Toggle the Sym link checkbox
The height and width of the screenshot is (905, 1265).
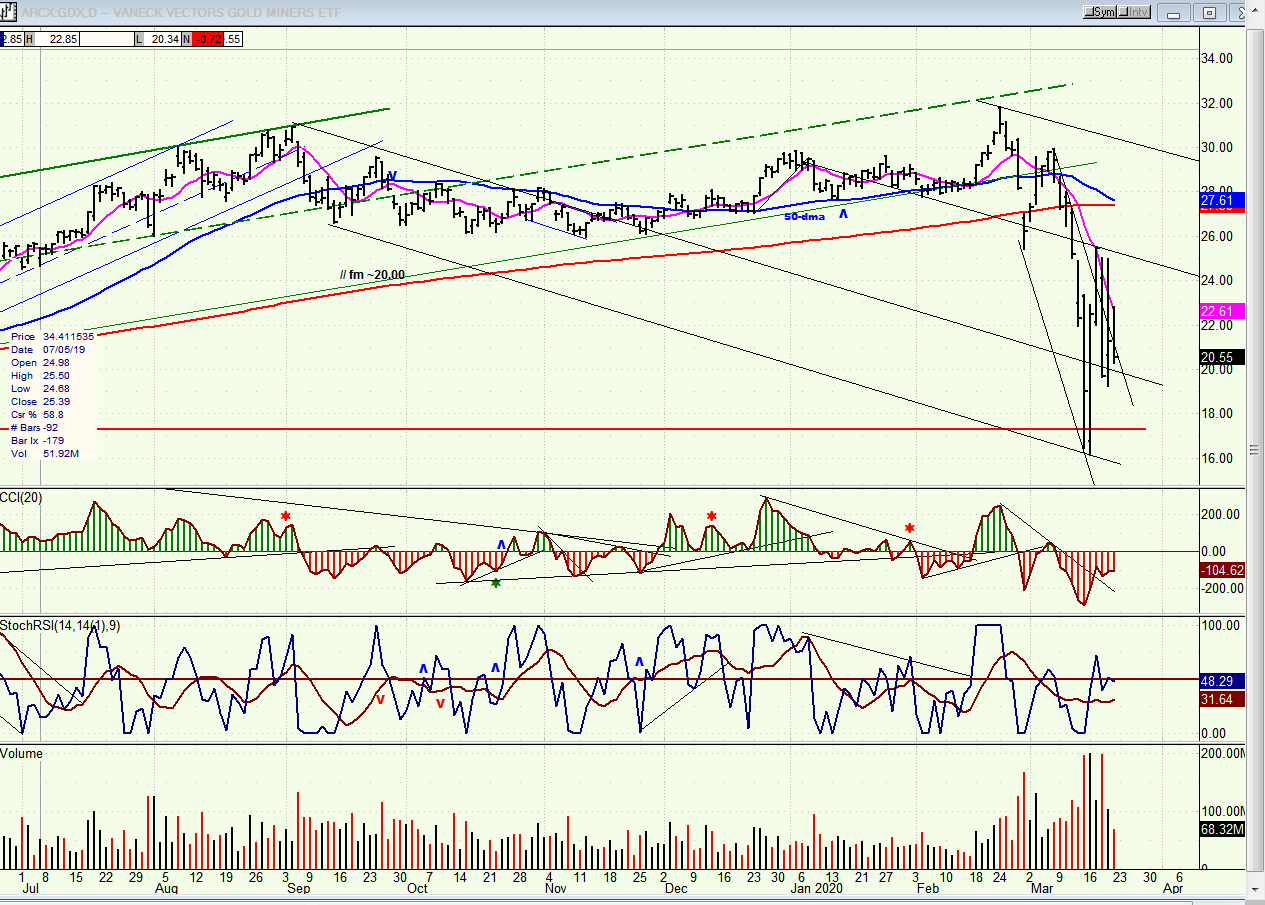[1100, 12]
